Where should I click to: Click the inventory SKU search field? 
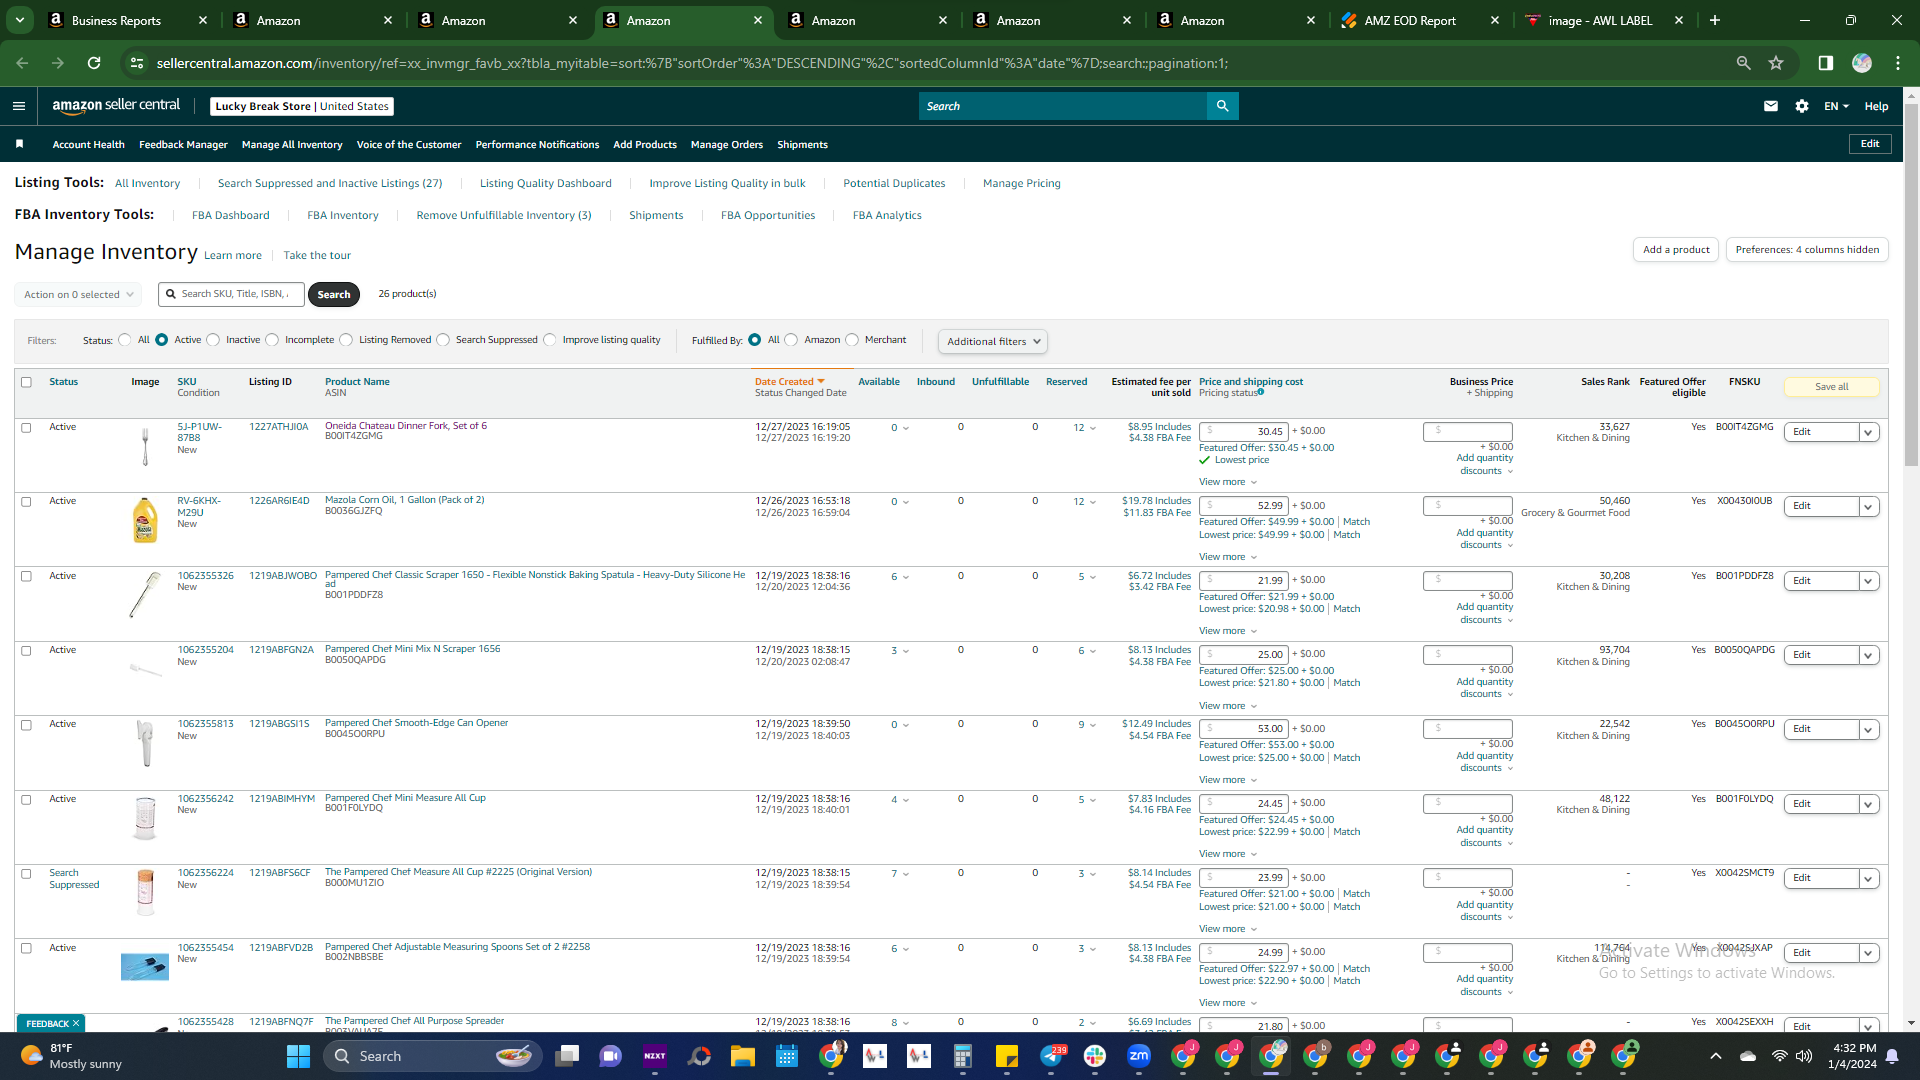[x=232, y=295]
